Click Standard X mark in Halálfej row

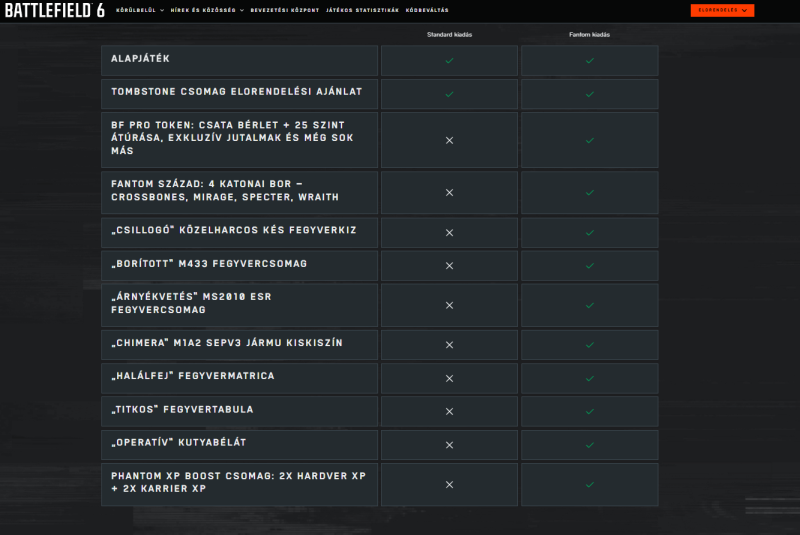click(x=449, y=378)
